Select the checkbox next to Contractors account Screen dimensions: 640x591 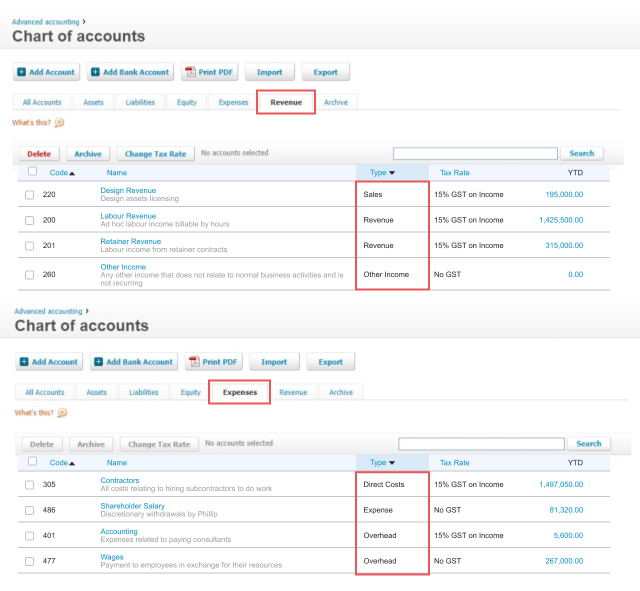[30, 484]
